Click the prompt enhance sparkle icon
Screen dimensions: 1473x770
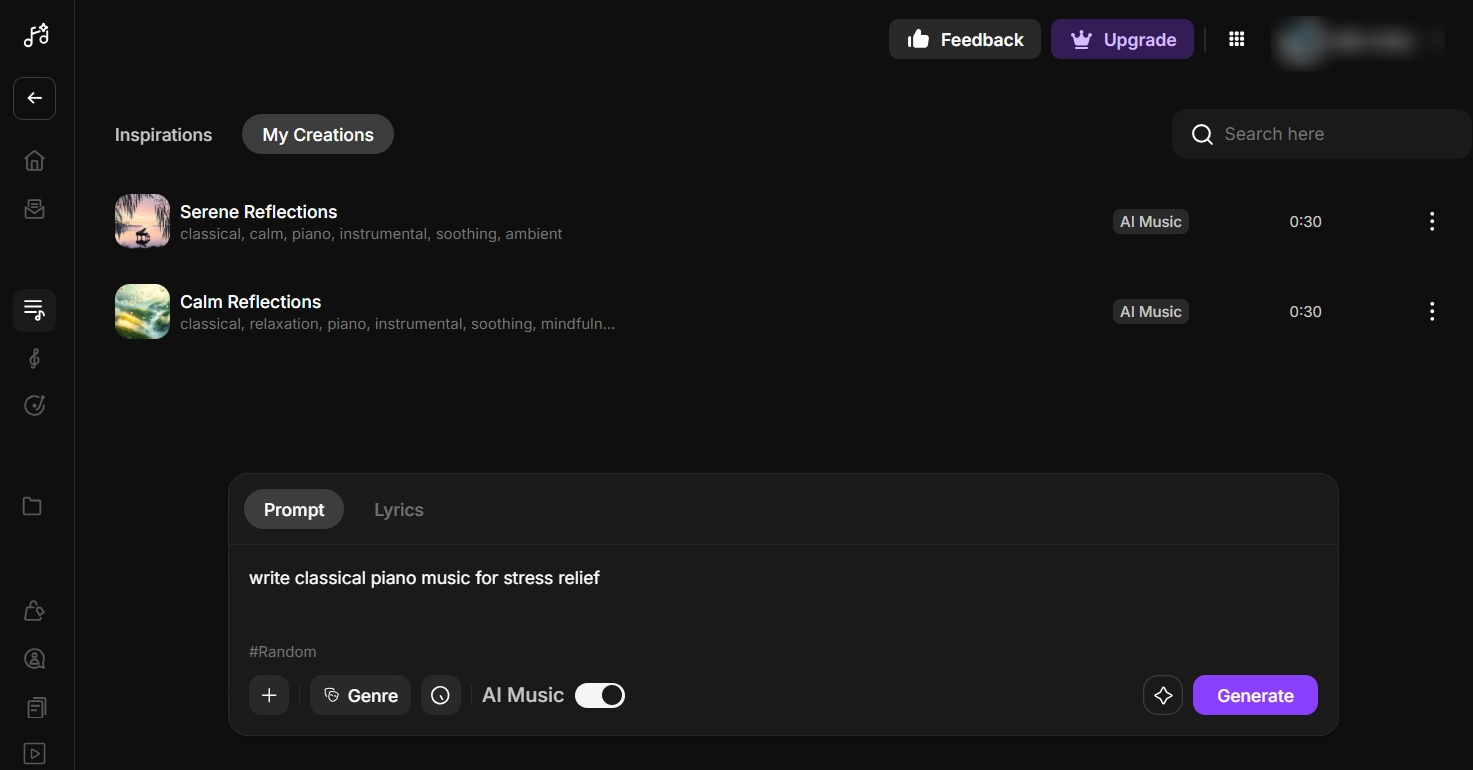[1162, 695]
